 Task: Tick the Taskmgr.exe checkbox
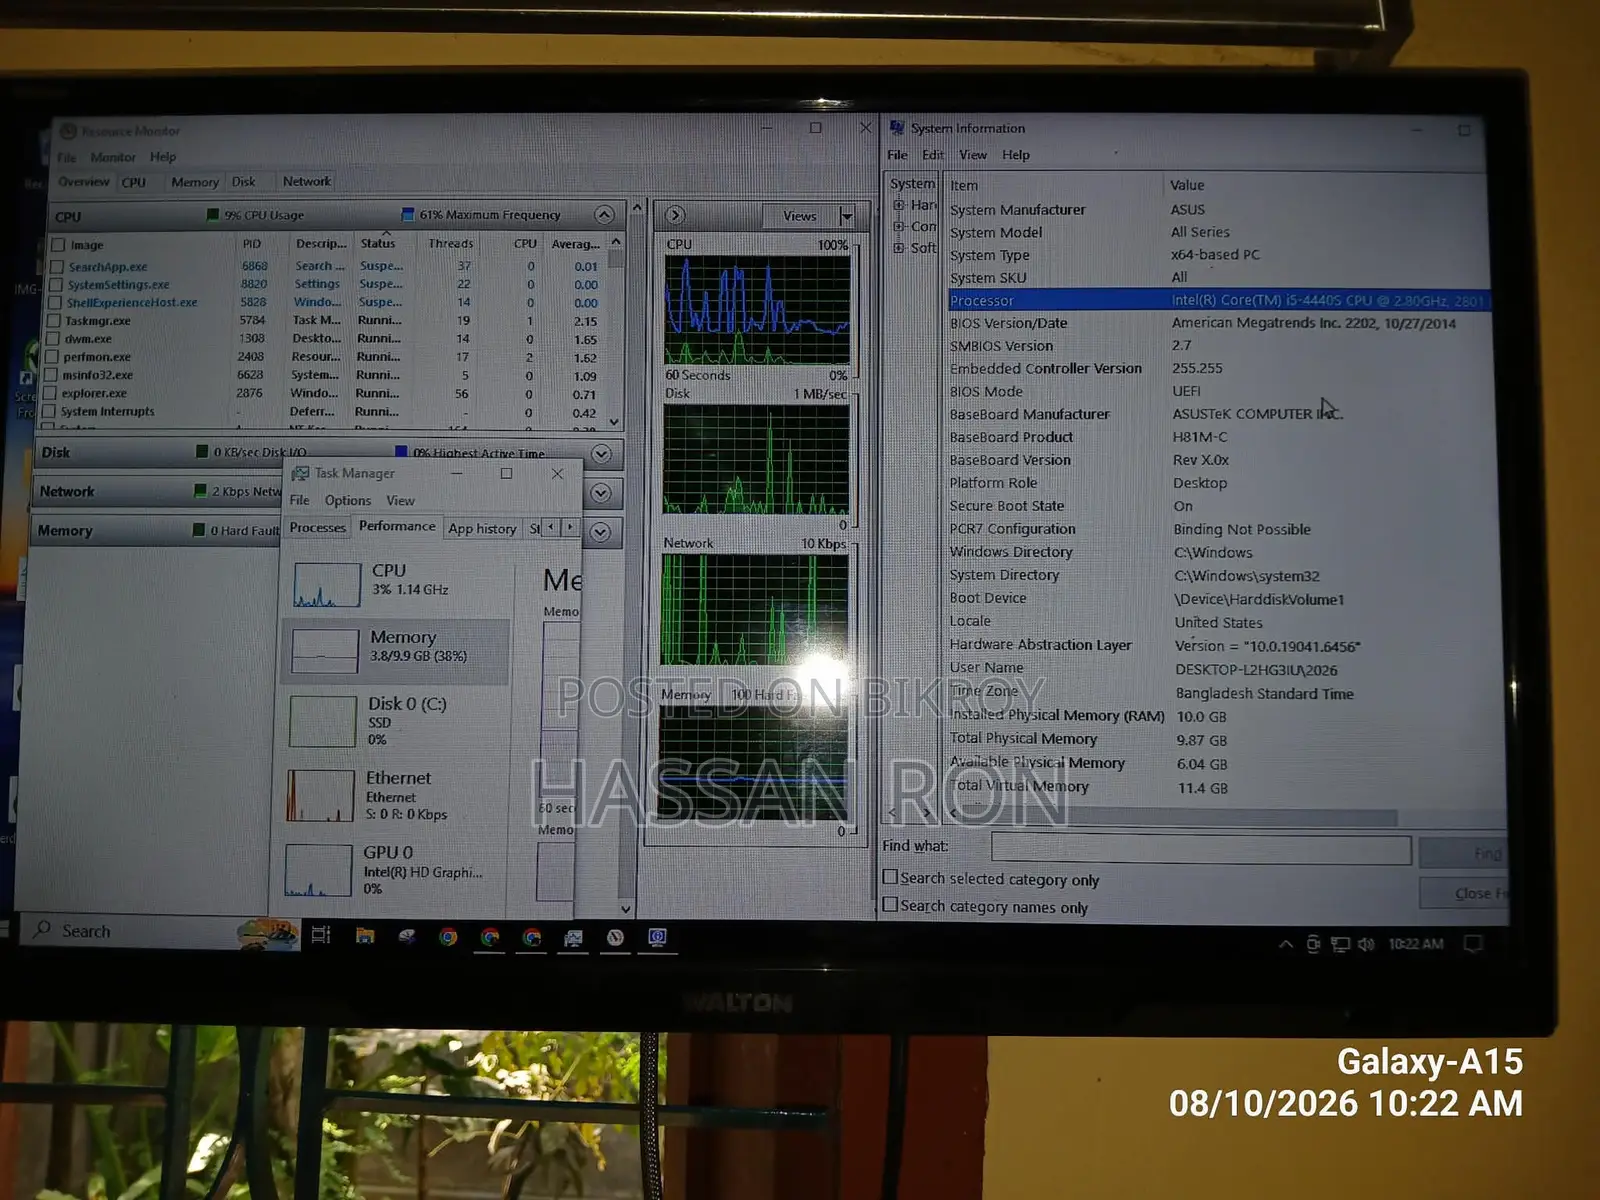click(55, 321)
